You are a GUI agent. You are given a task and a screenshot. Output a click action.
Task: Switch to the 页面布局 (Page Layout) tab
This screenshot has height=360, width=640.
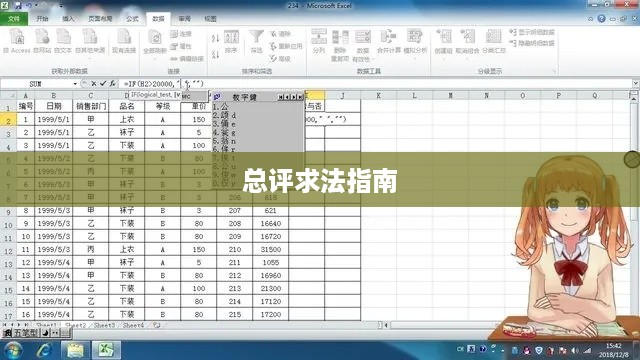point(100,19)
